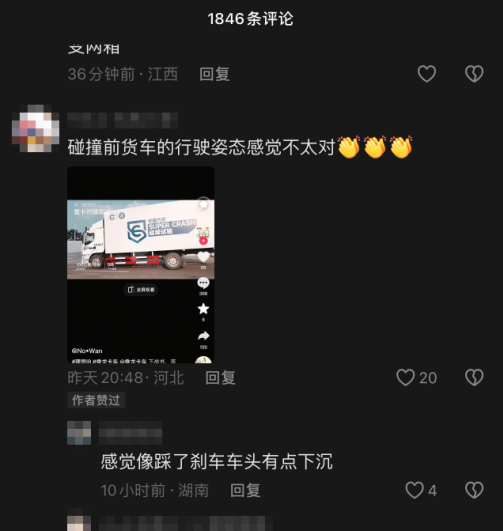Reply to the 36分钟前 江西 comment

214,74
